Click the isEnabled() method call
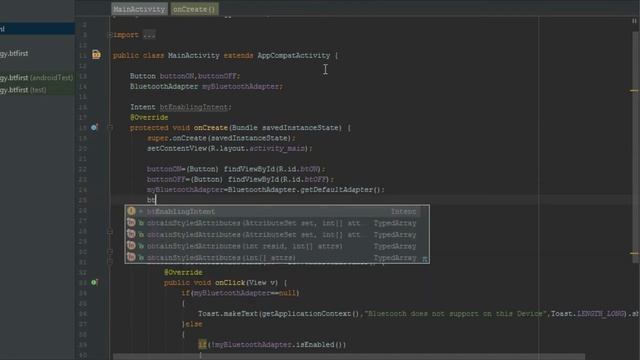Image resolution: width=640 pixels, height=360 pixels. pyautogui.click(x=320, y=344)
